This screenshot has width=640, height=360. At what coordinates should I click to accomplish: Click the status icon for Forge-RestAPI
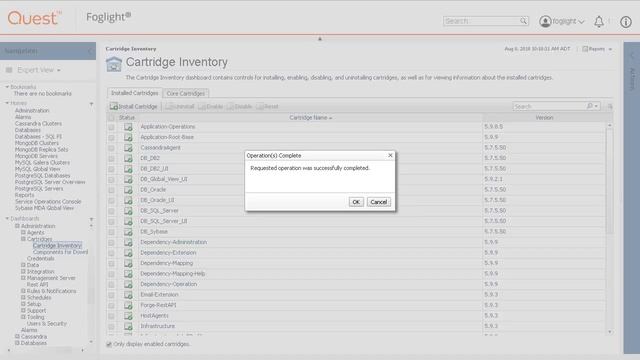coord(128,305)
